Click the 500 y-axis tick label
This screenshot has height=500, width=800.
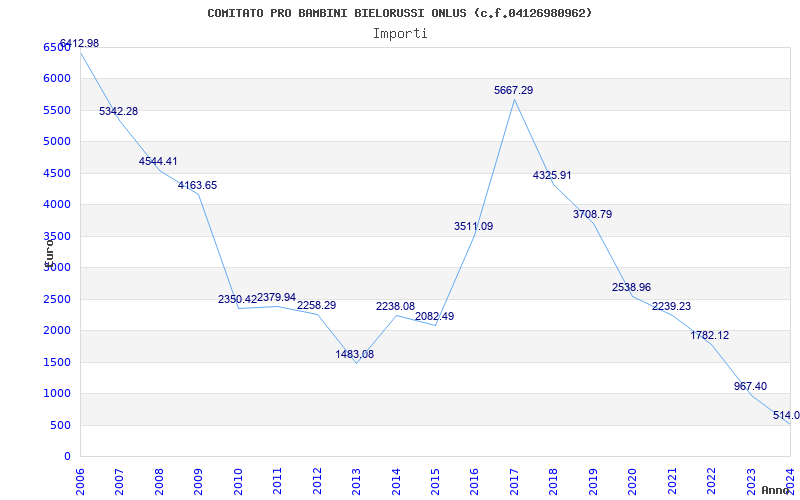60,425
